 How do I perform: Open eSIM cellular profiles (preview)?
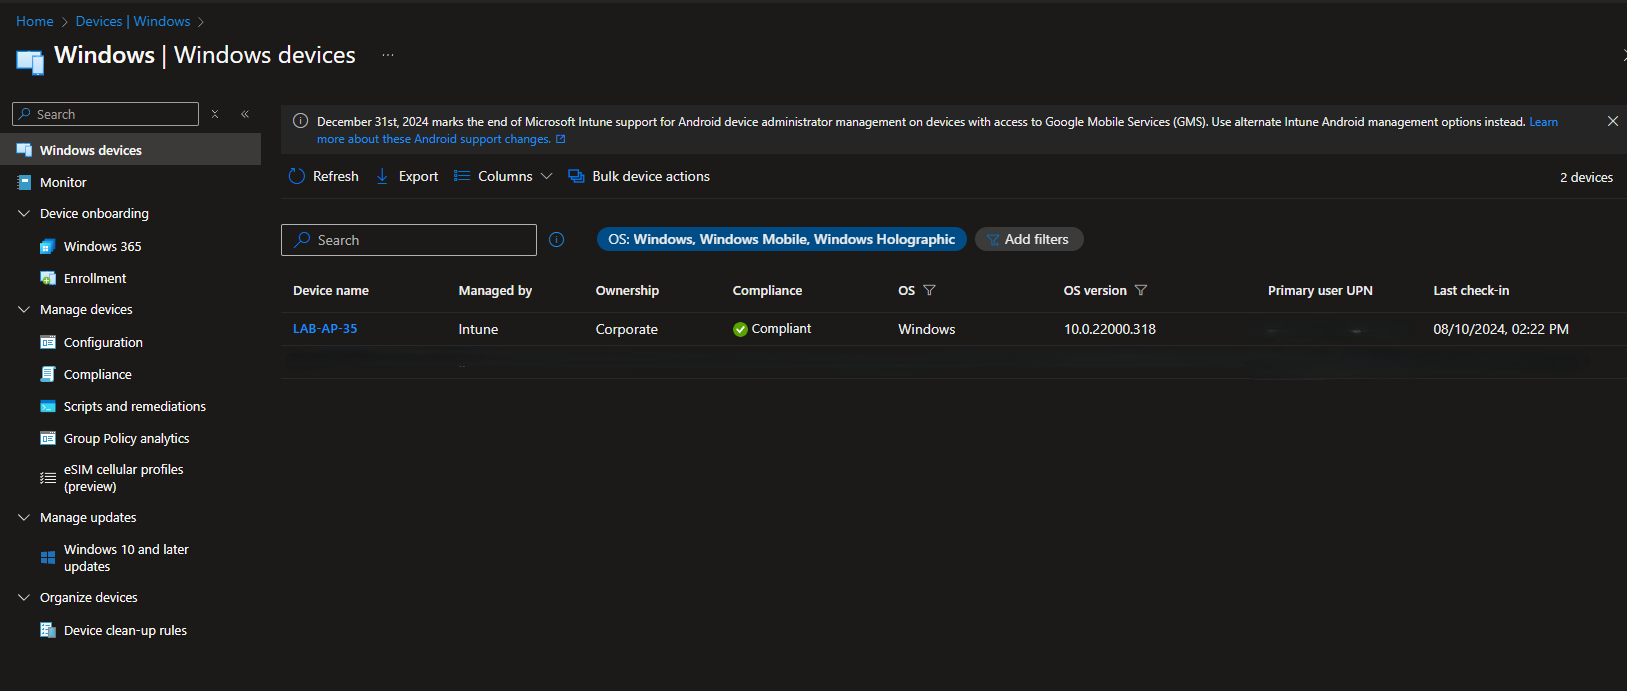click(124, 478)
